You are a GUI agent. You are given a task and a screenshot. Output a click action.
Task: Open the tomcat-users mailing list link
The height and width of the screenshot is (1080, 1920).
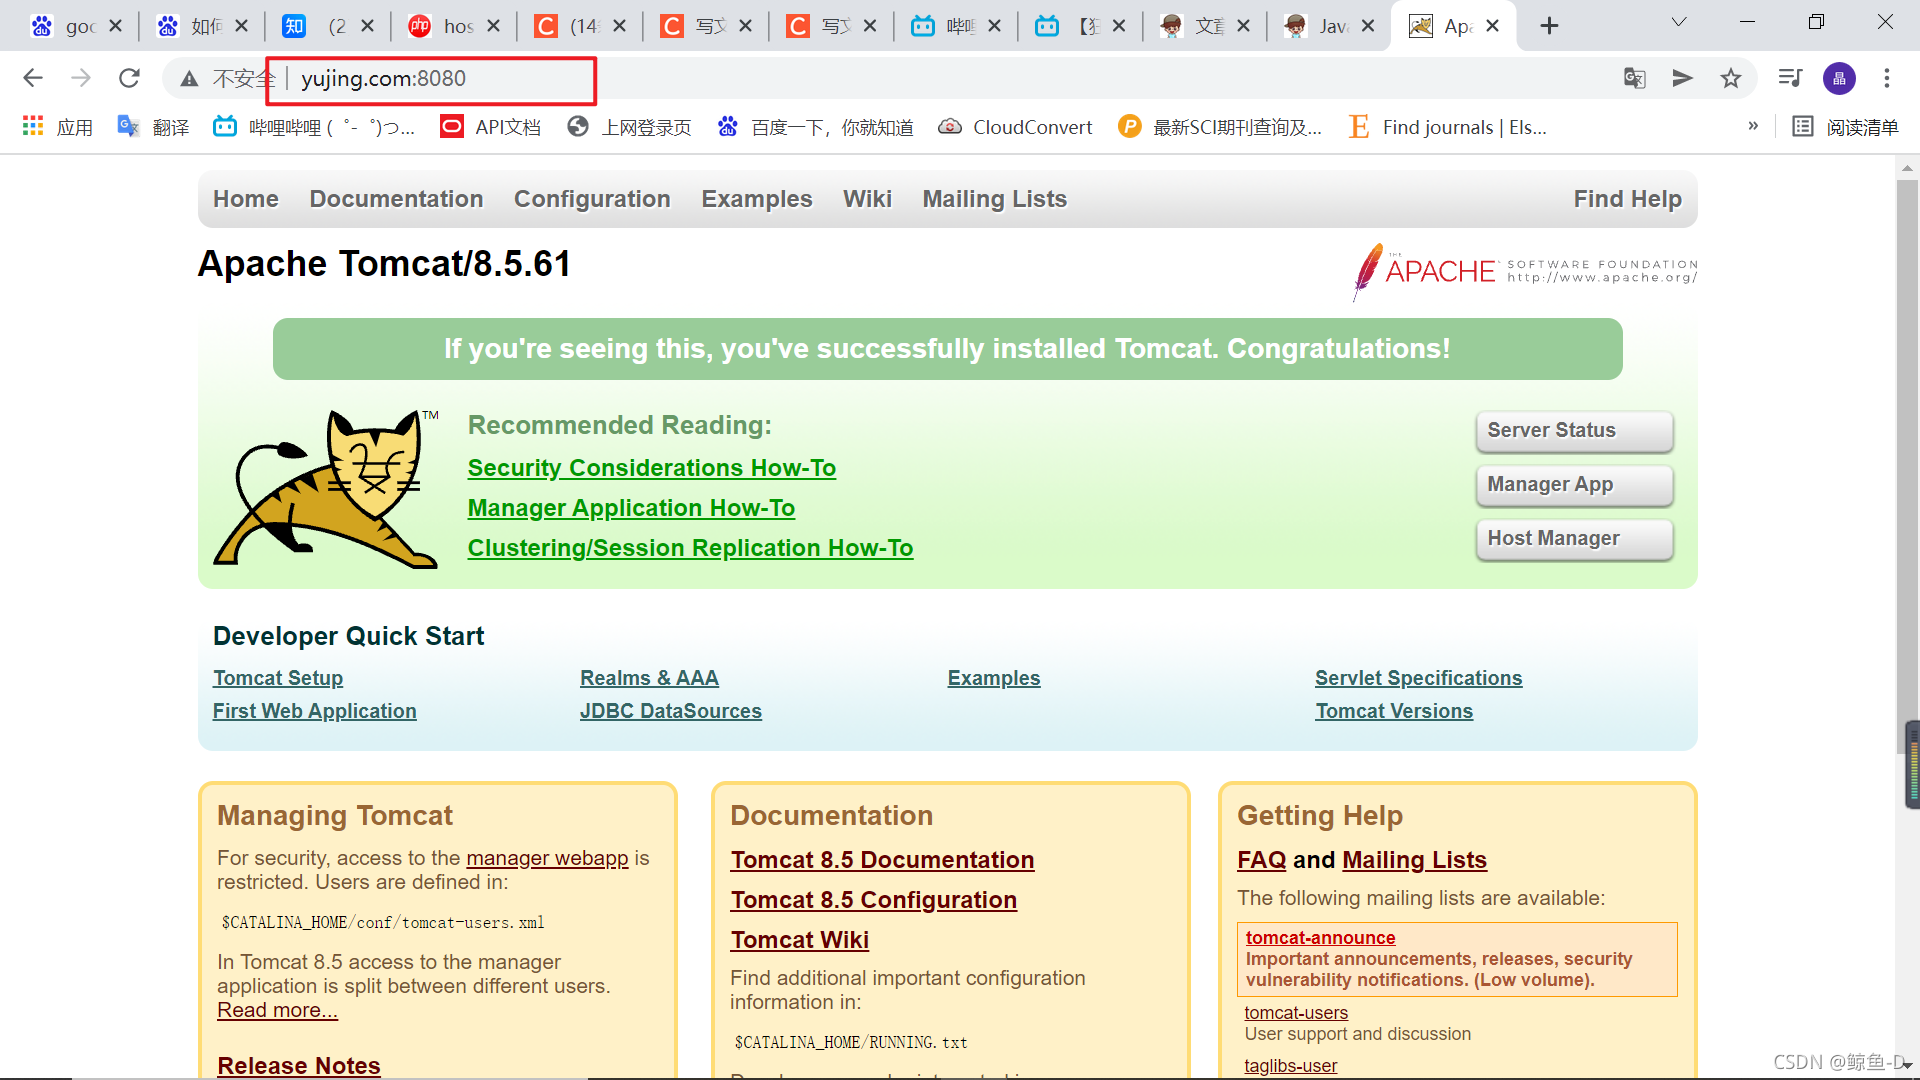(1296, 1013)
